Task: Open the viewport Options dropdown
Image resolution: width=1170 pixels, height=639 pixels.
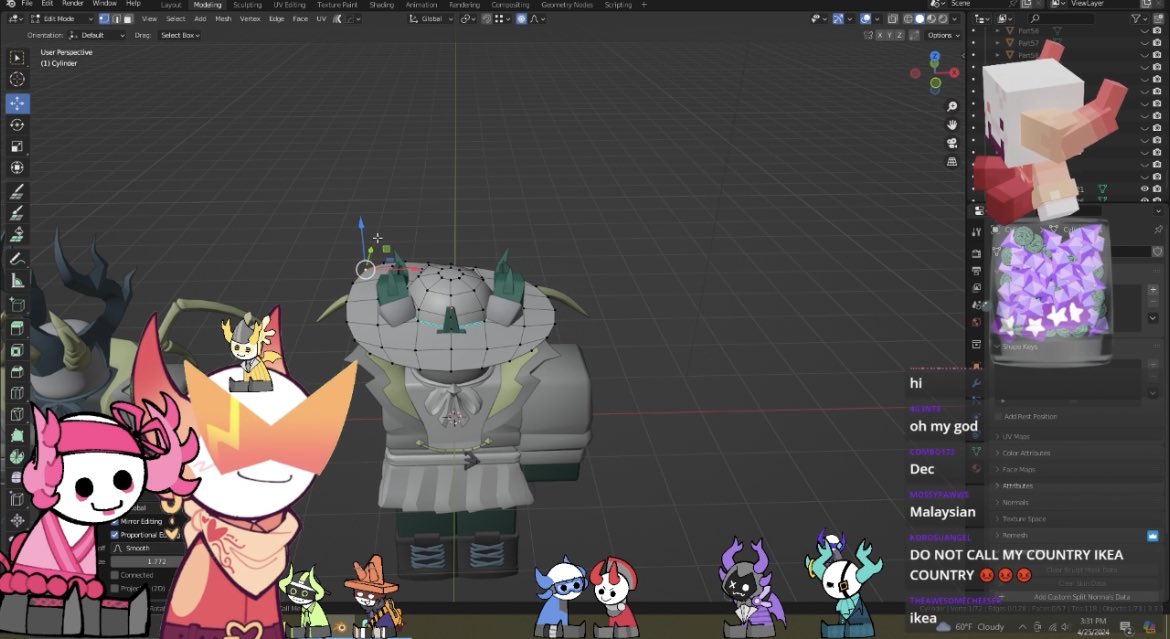Action: tap(942, 35)
